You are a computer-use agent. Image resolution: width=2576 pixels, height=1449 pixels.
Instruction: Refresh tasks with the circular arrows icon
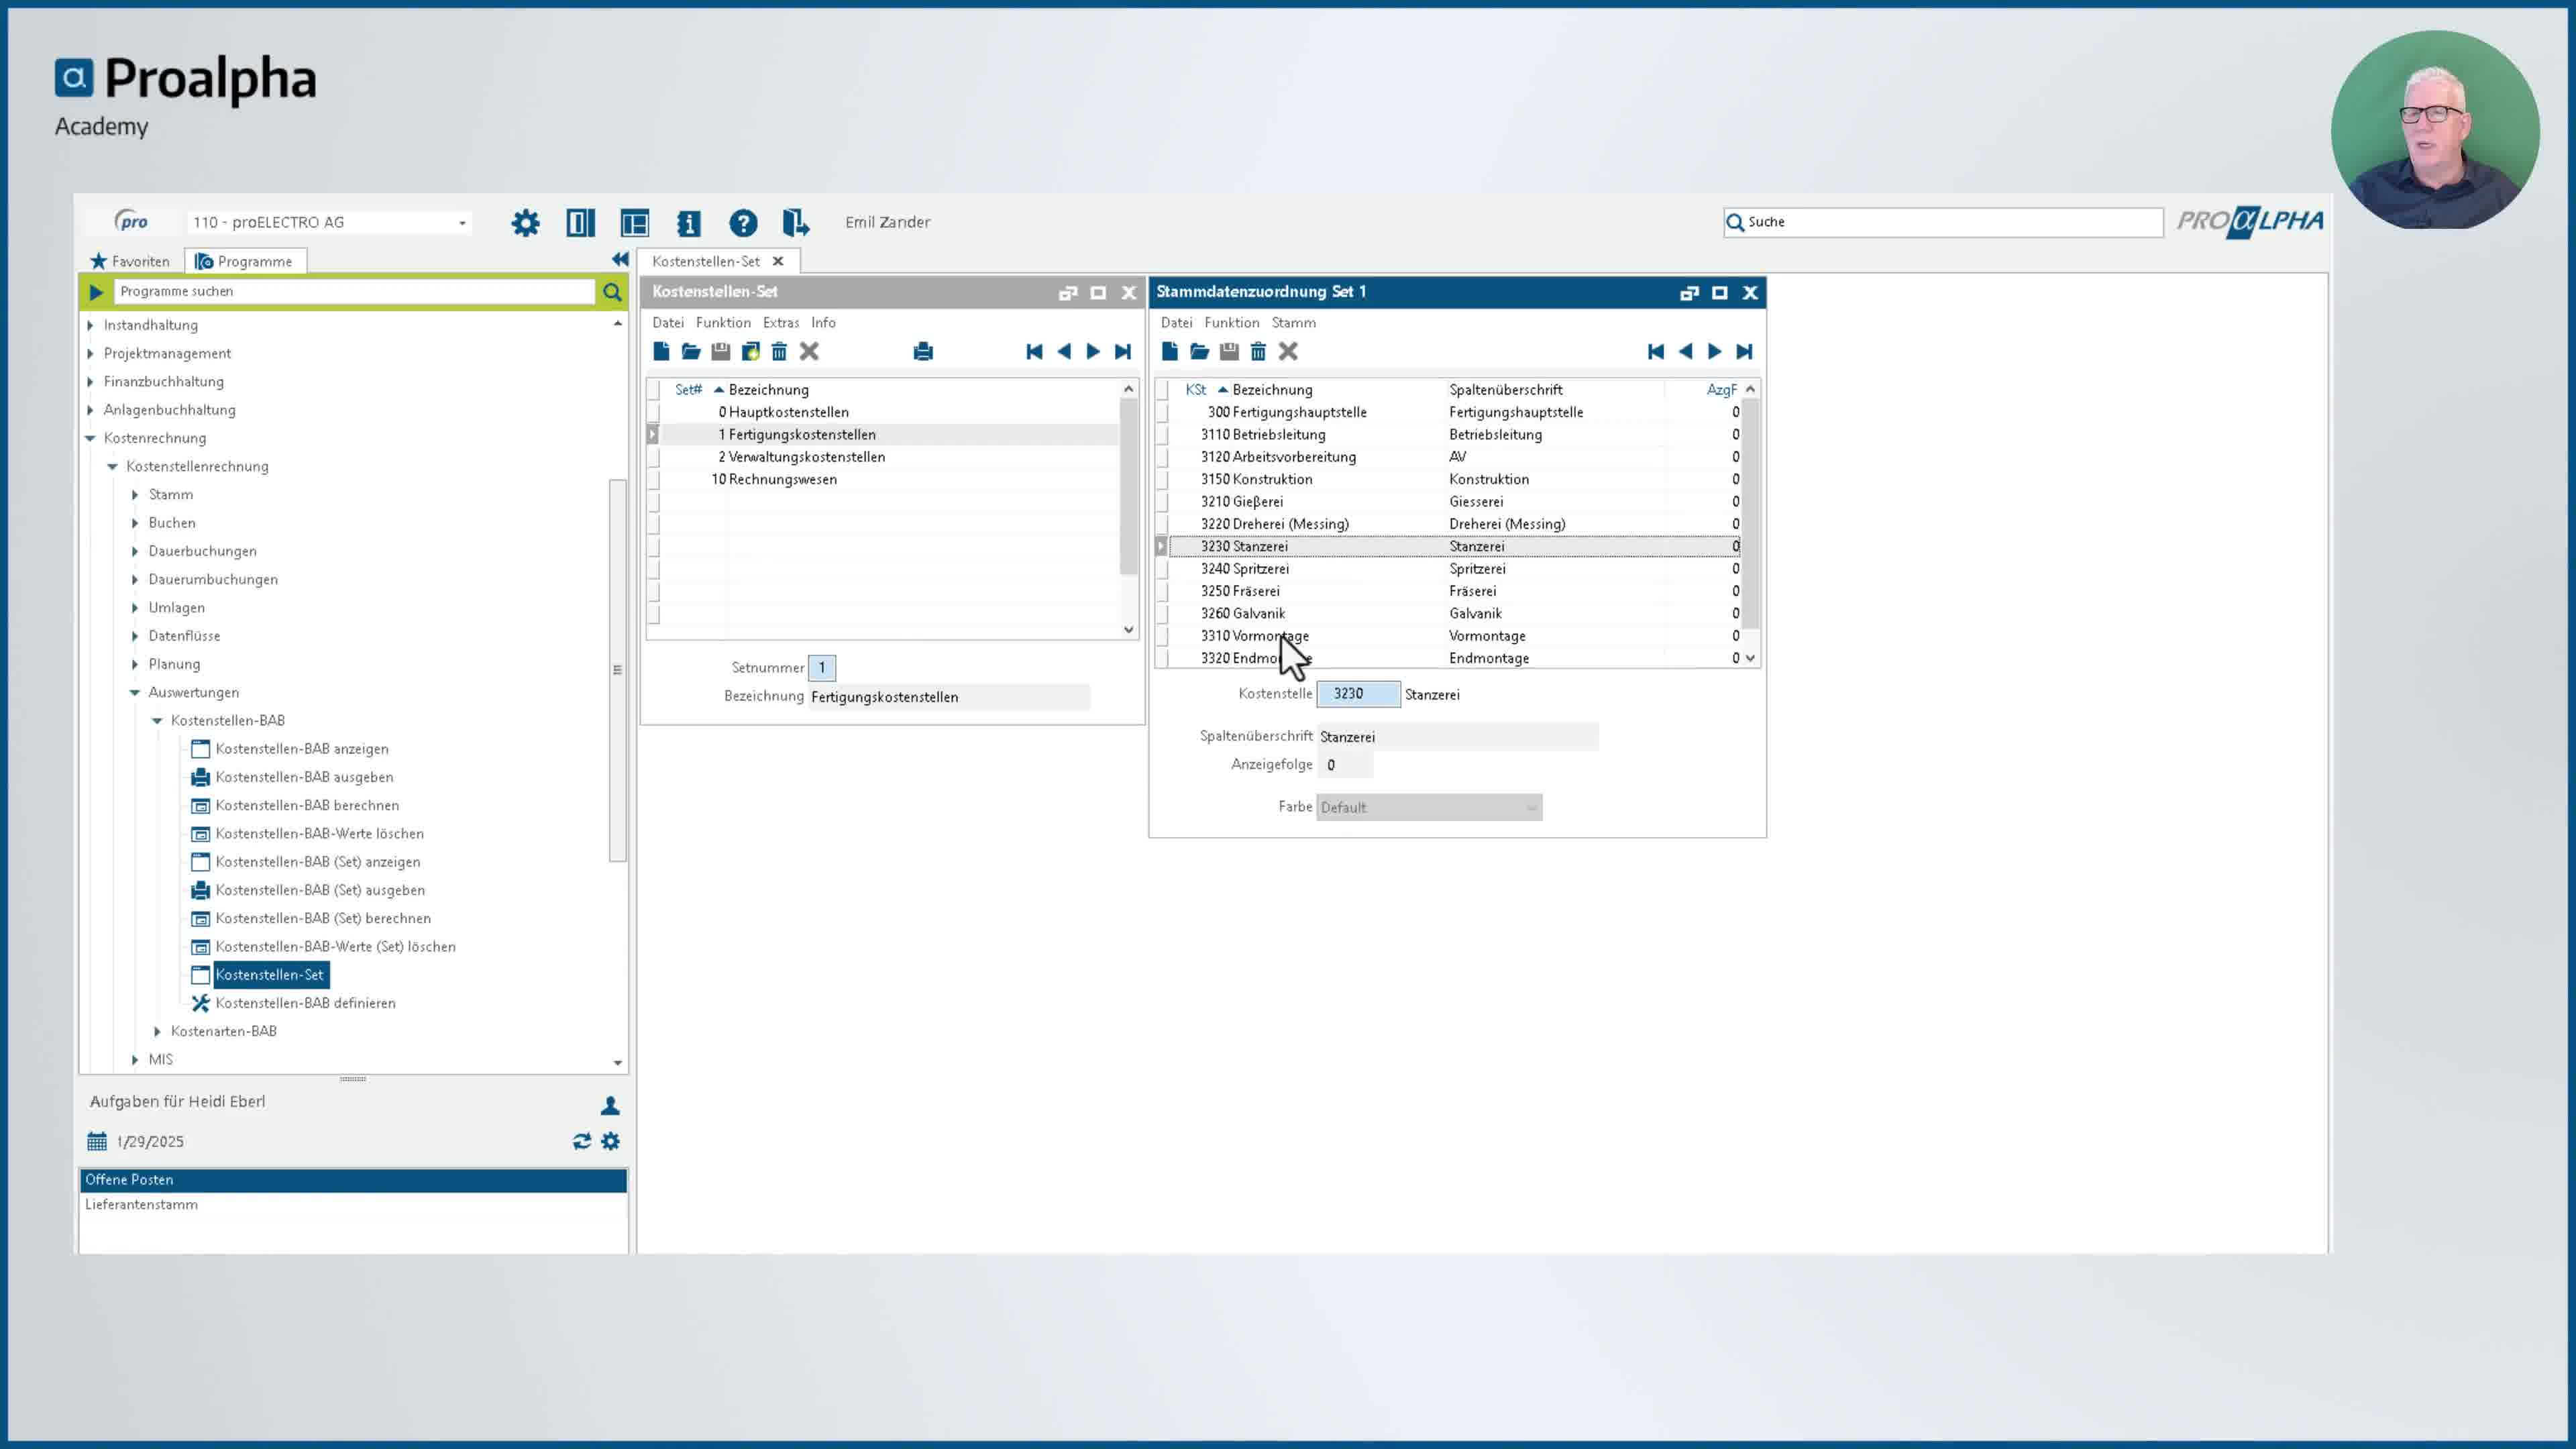582,1141
